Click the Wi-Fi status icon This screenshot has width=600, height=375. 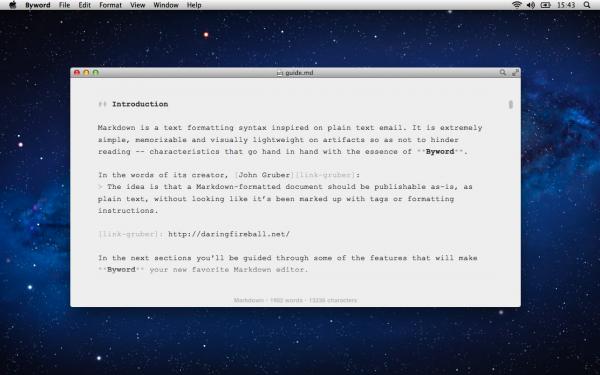click(517, 5)
